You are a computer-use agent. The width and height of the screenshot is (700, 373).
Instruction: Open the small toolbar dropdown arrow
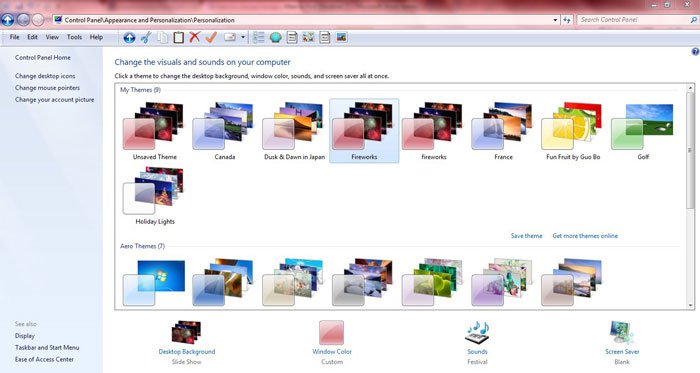click(243, 37)
